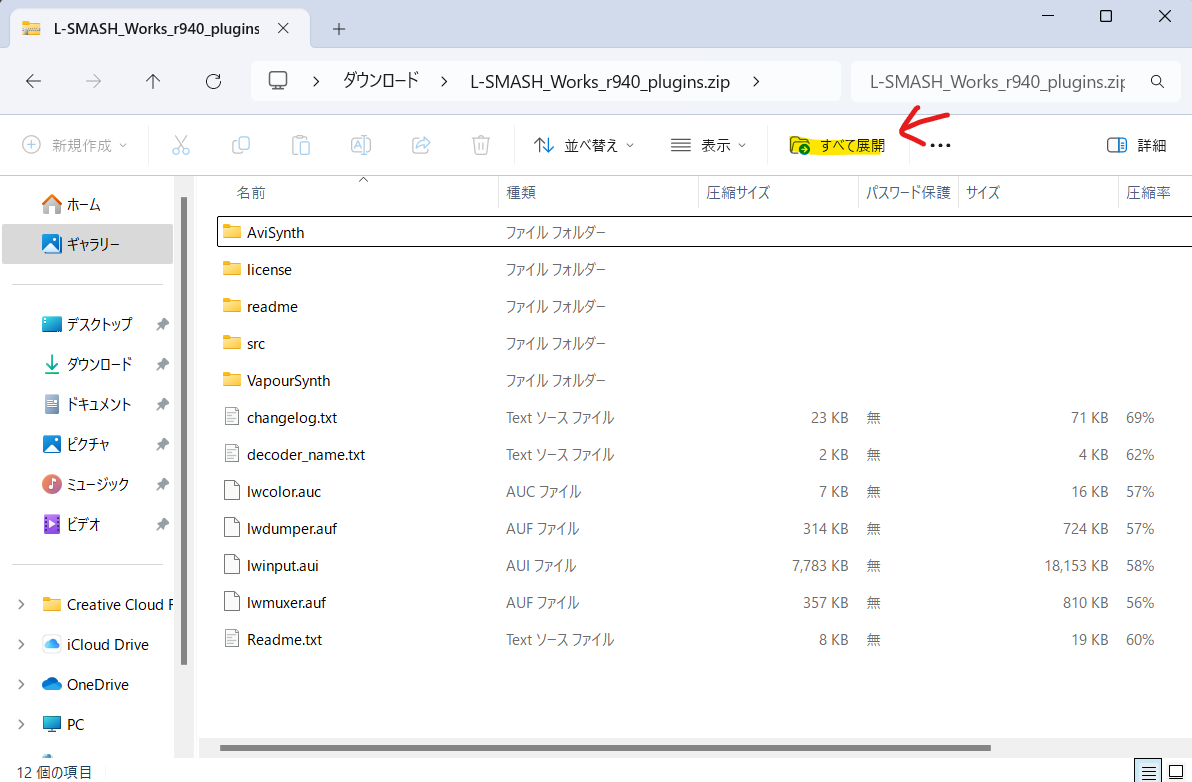This screenshot has height=782, width=1192.
Task: Open a new tab with plus button
Action: pos(339,29)
